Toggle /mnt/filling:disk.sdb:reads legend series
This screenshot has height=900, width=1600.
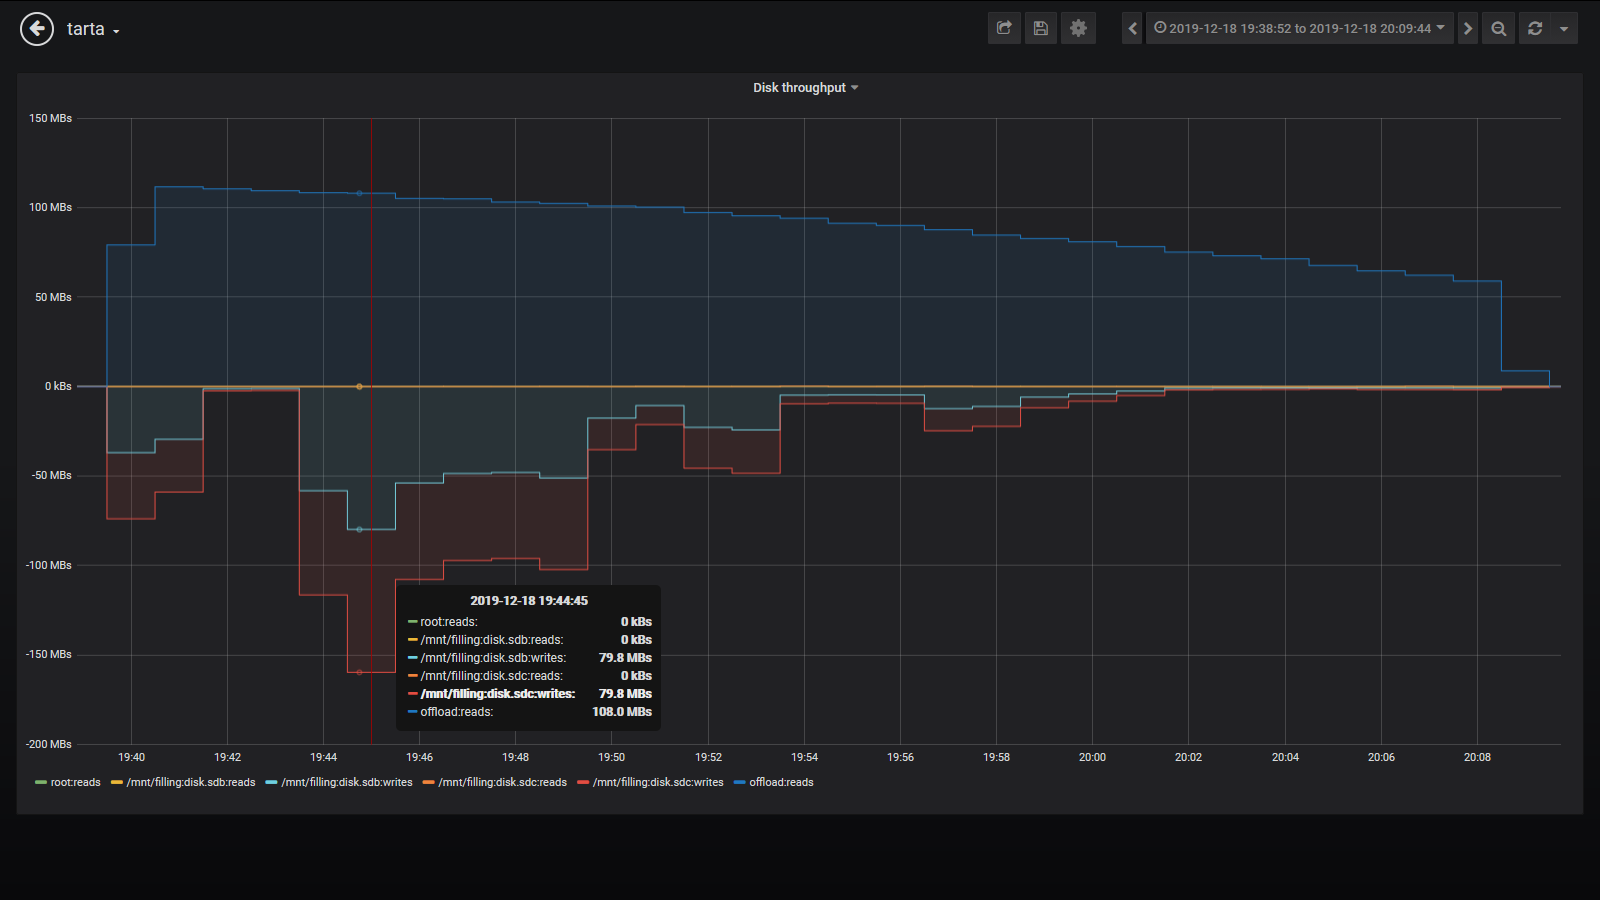click(x=190, y=783)
